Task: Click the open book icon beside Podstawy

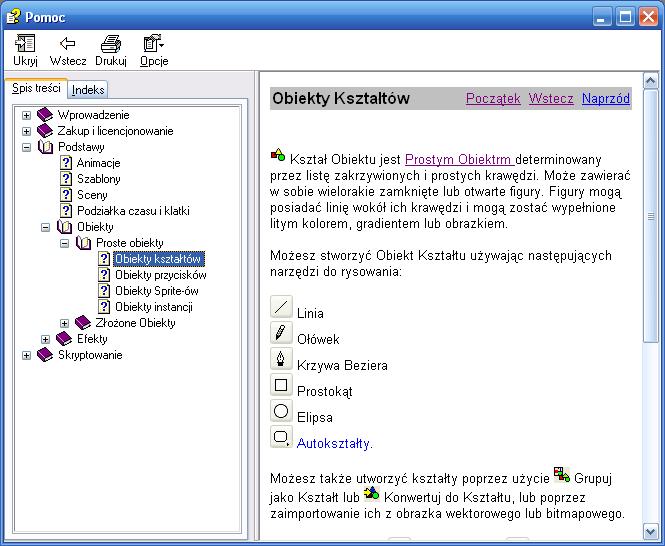Action: 45,147
